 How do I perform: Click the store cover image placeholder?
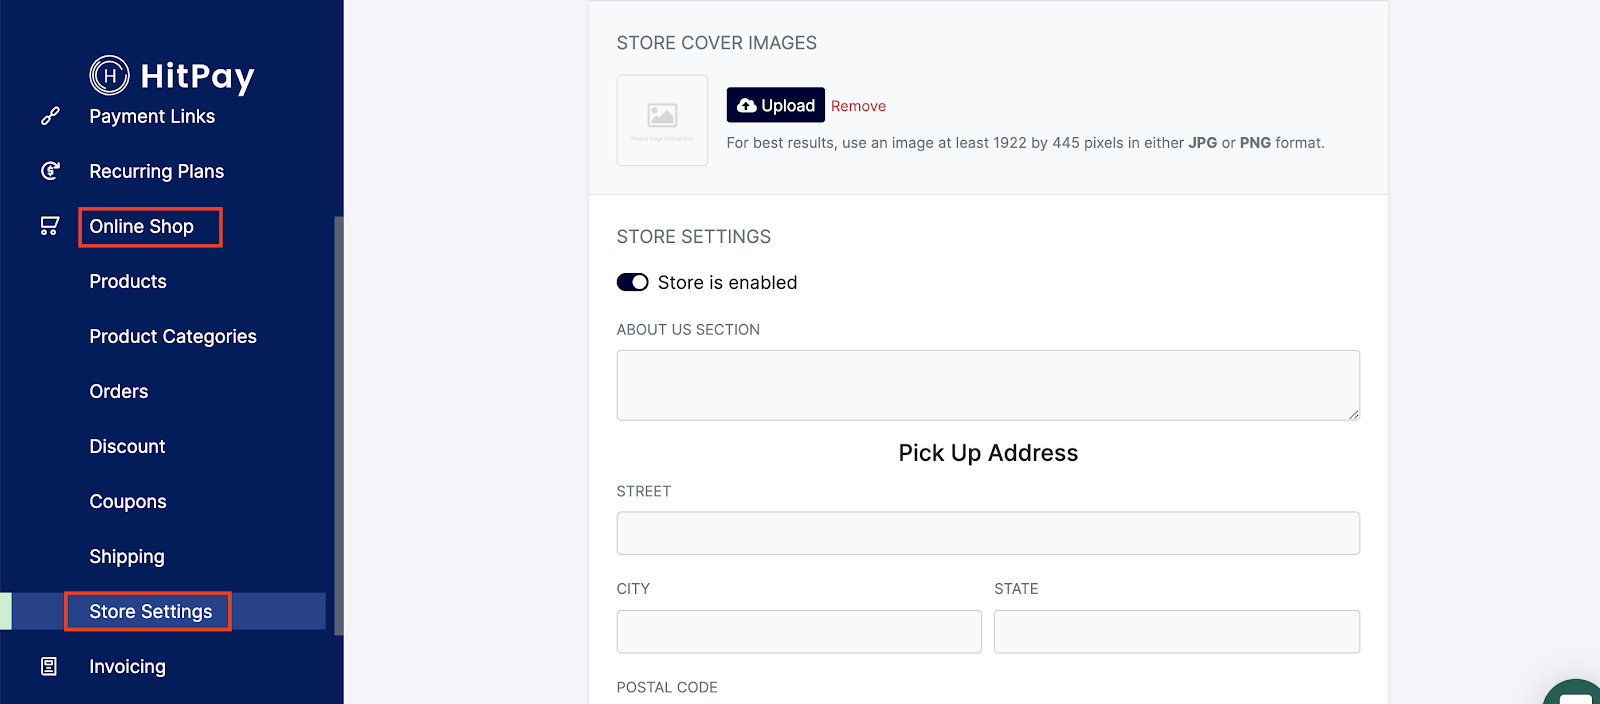[x=662, y=120]
